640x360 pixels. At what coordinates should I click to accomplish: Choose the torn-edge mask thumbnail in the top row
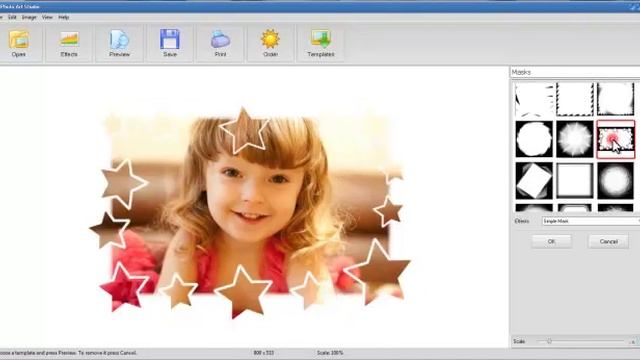534,99
